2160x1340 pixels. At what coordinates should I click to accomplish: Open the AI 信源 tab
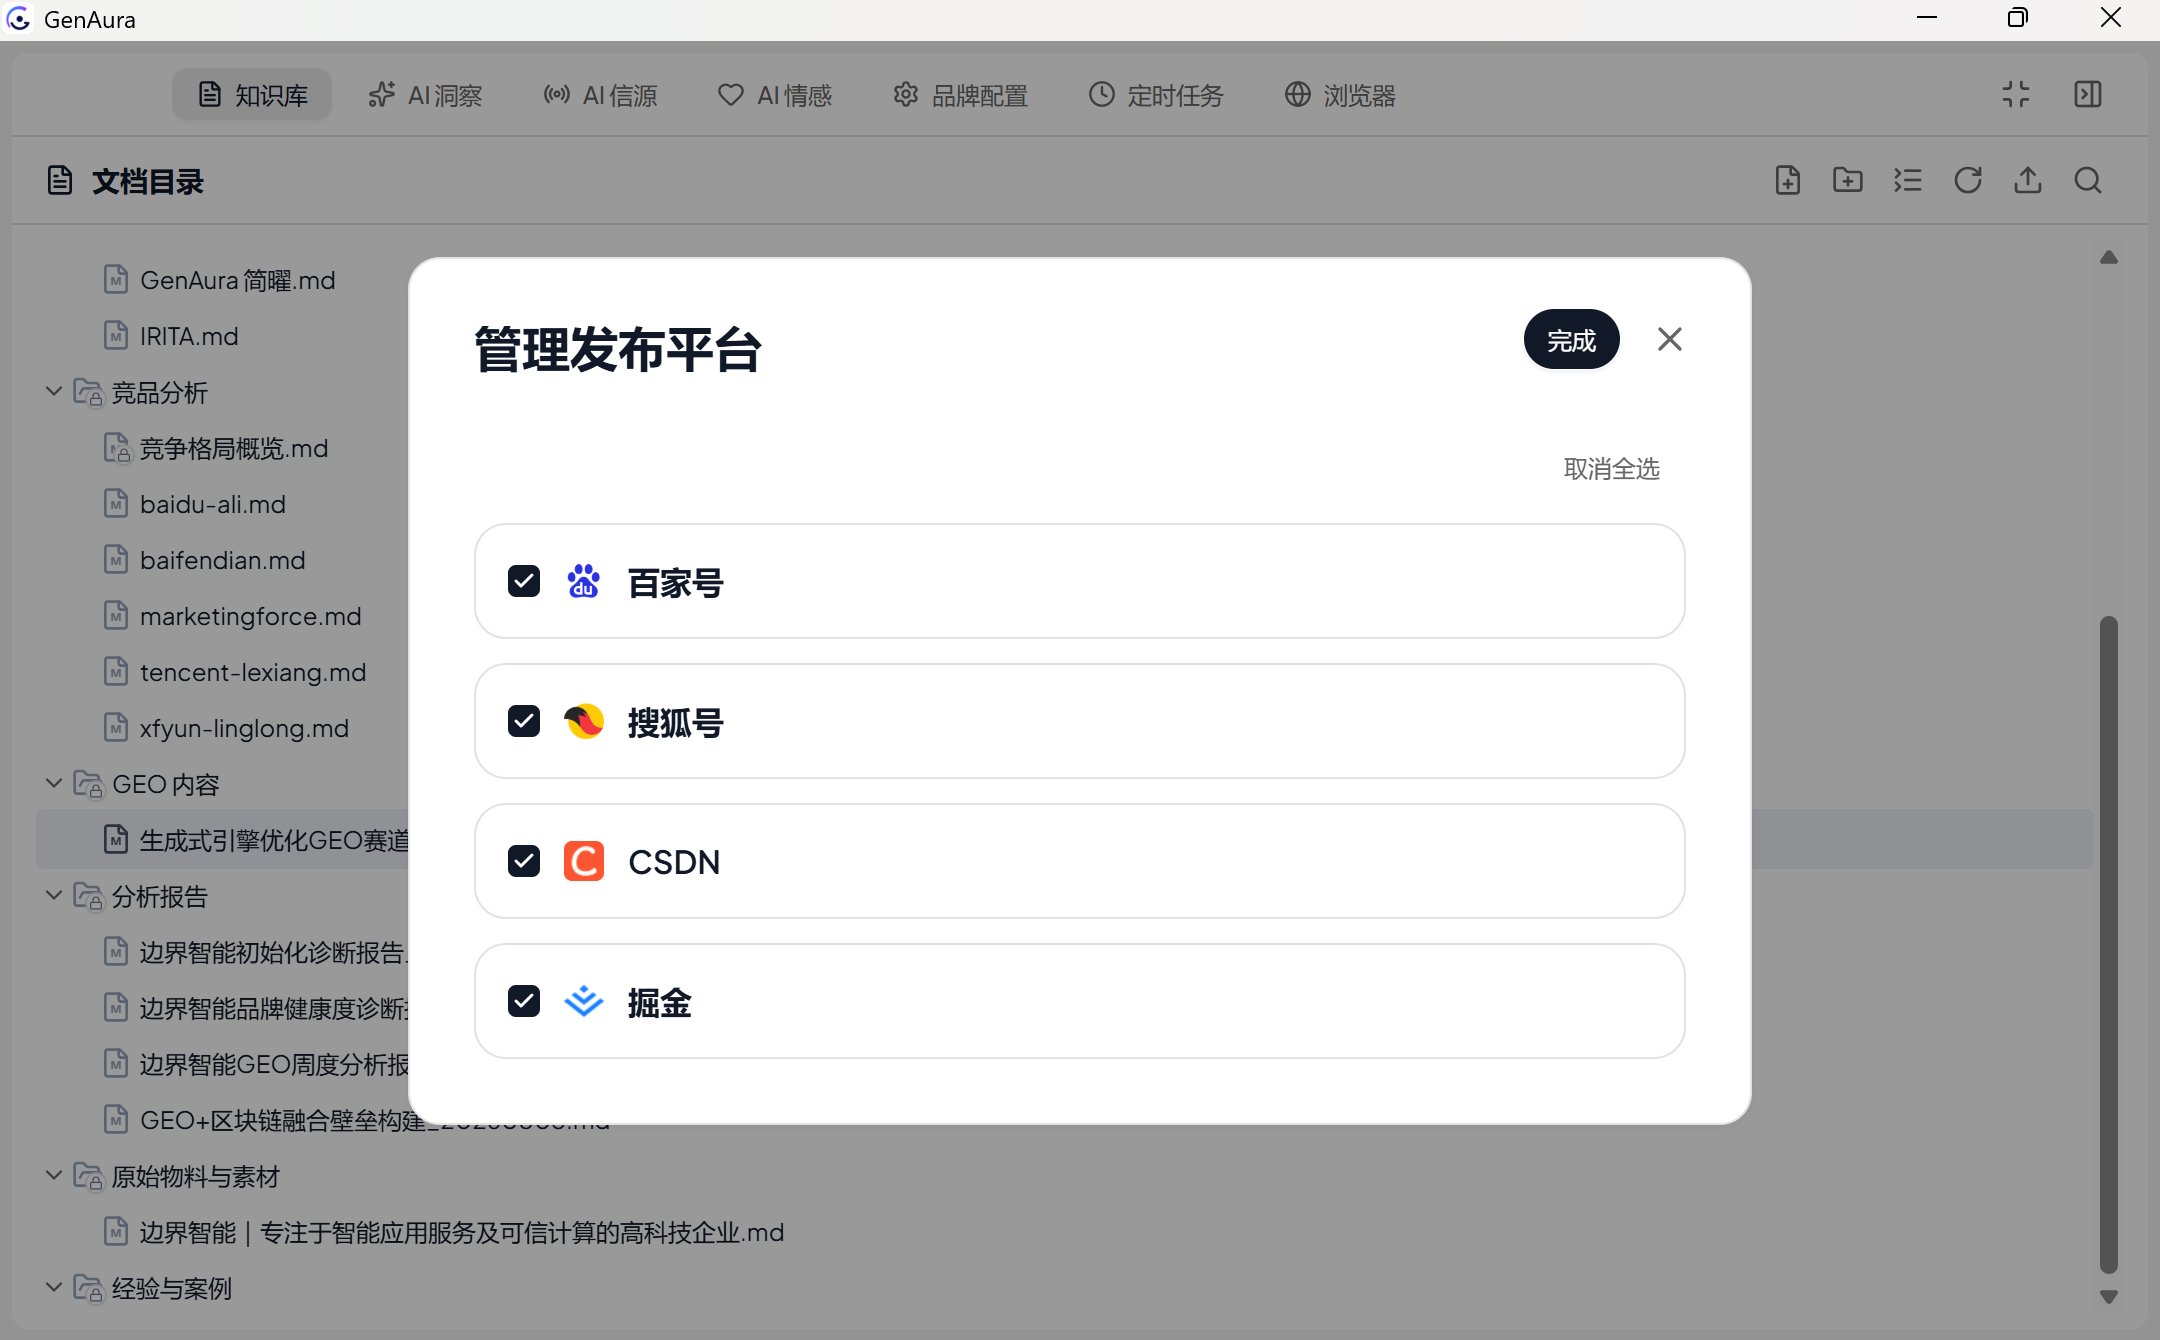click(x=600, y=95)
